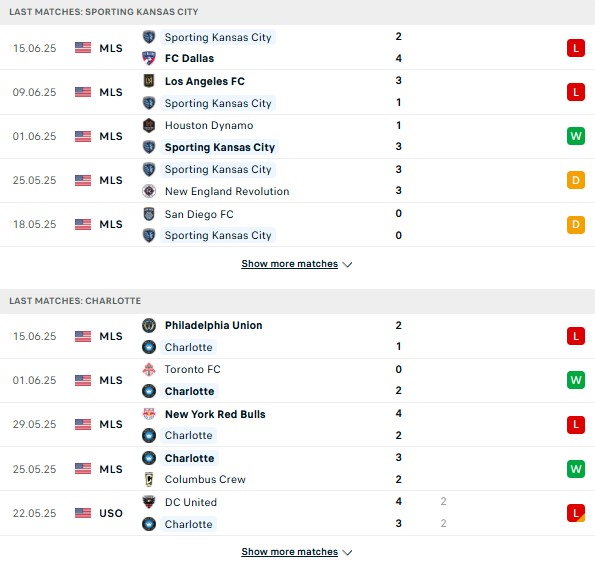
Task: Expand Charlotte's Show more matches link
Action: [290, 552]
